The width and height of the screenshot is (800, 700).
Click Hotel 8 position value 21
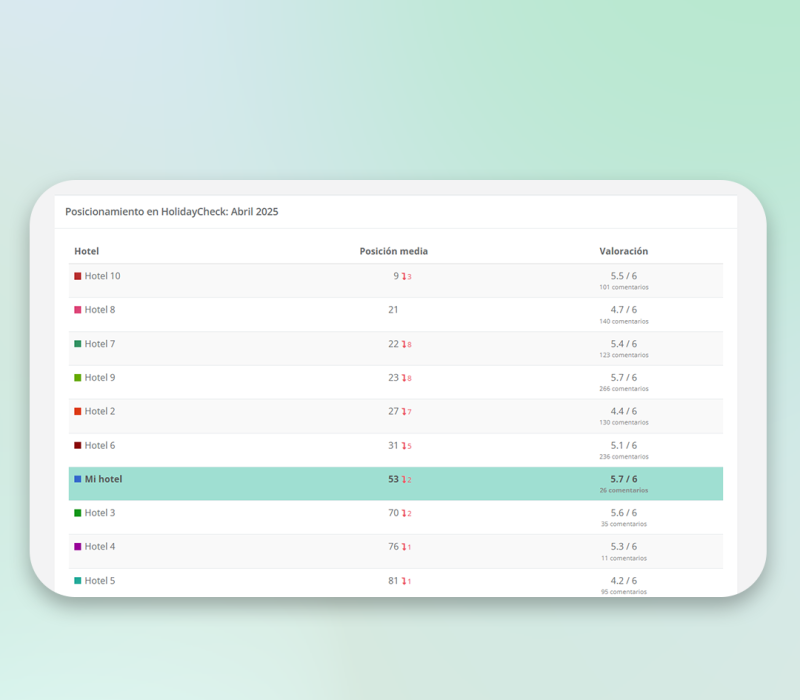pyautogui.click(x=393, y=310)
